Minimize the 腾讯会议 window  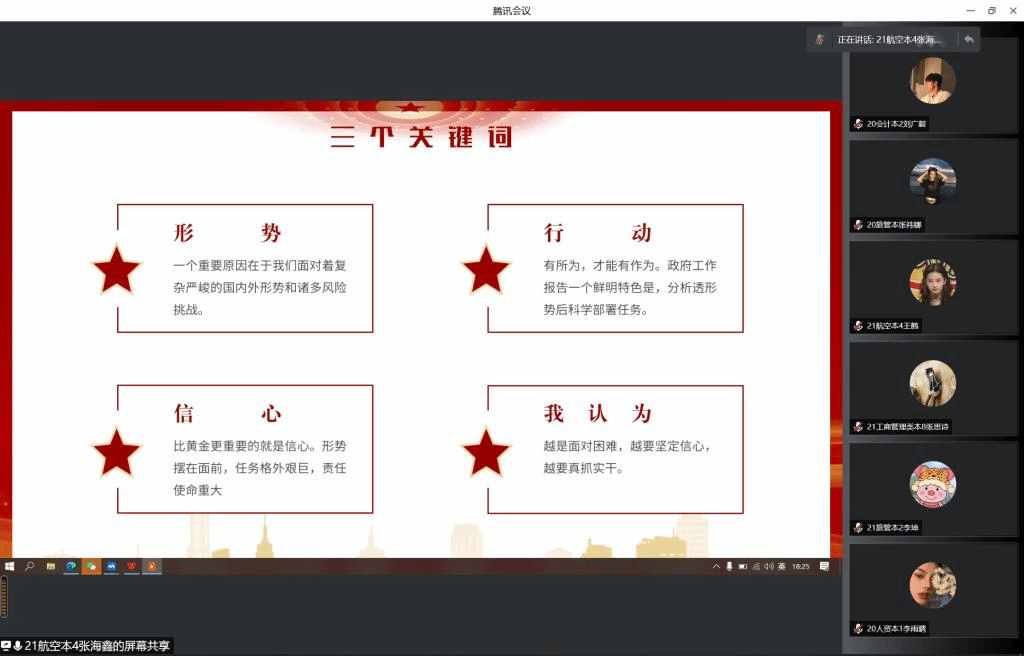pos(970,10)
